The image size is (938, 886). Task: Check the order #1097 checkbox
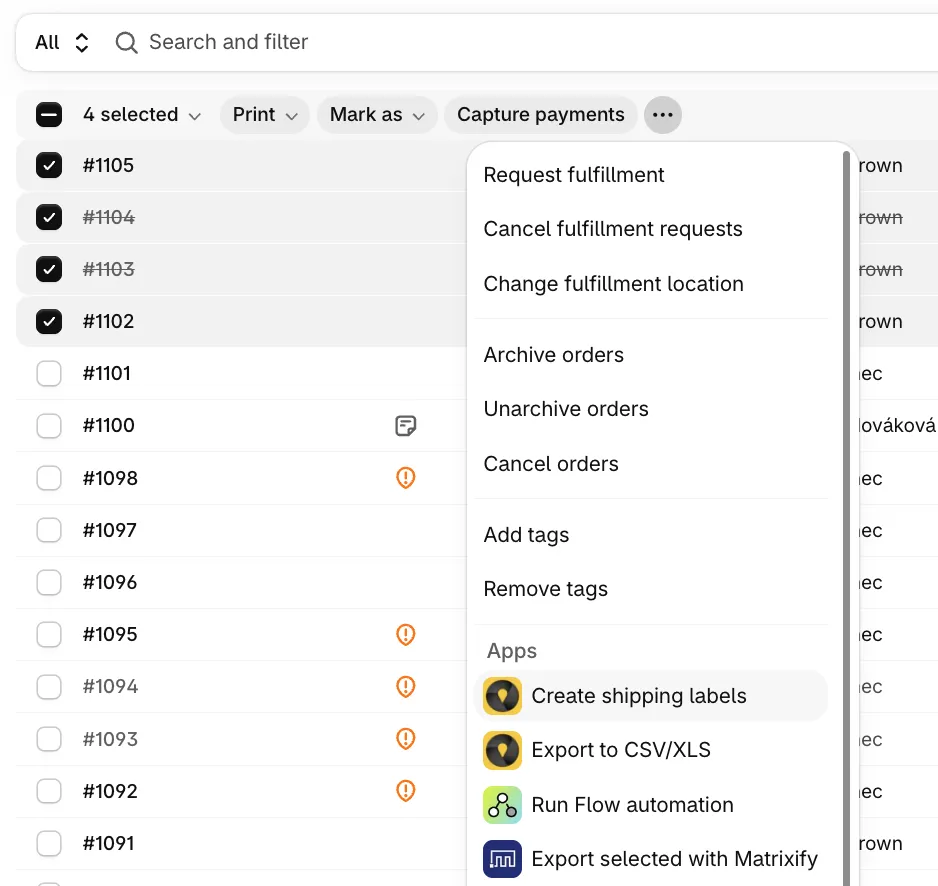point(48,530)
